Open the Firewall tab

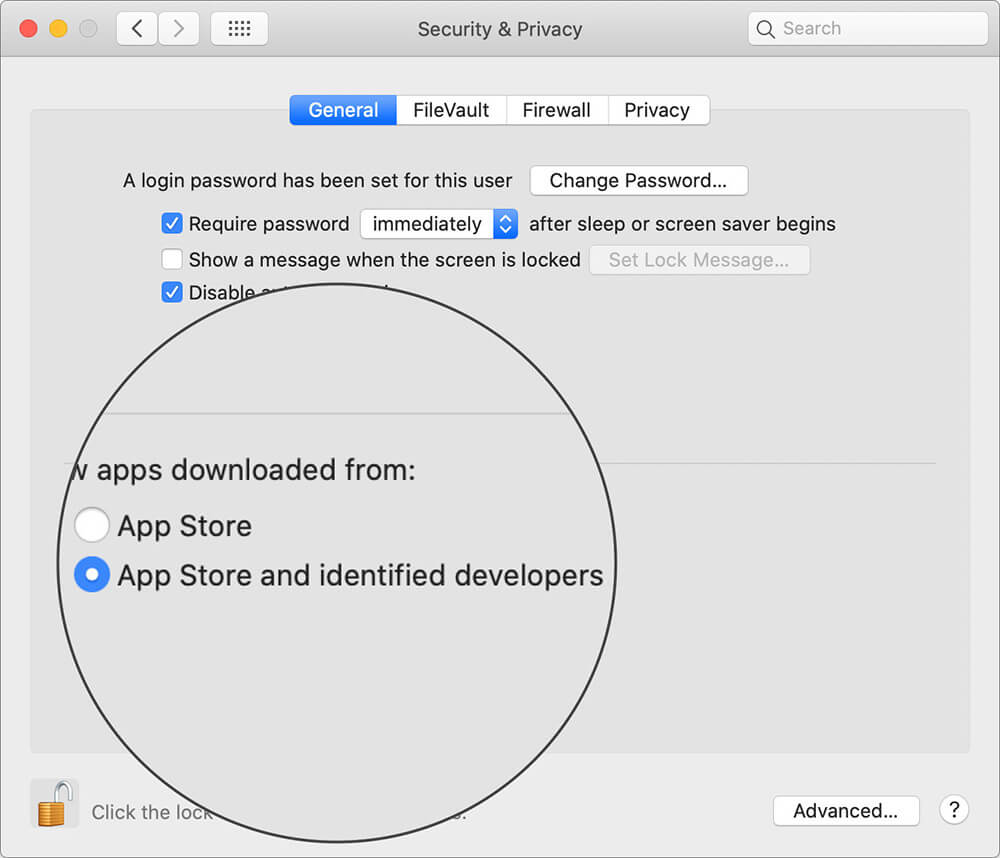click(x=556, y=110)
